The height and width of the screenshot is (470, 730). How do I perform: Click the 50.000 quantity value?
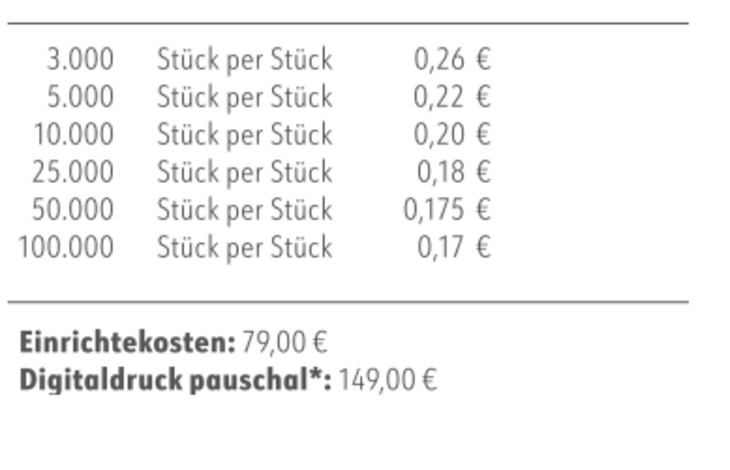coord(73,209)
